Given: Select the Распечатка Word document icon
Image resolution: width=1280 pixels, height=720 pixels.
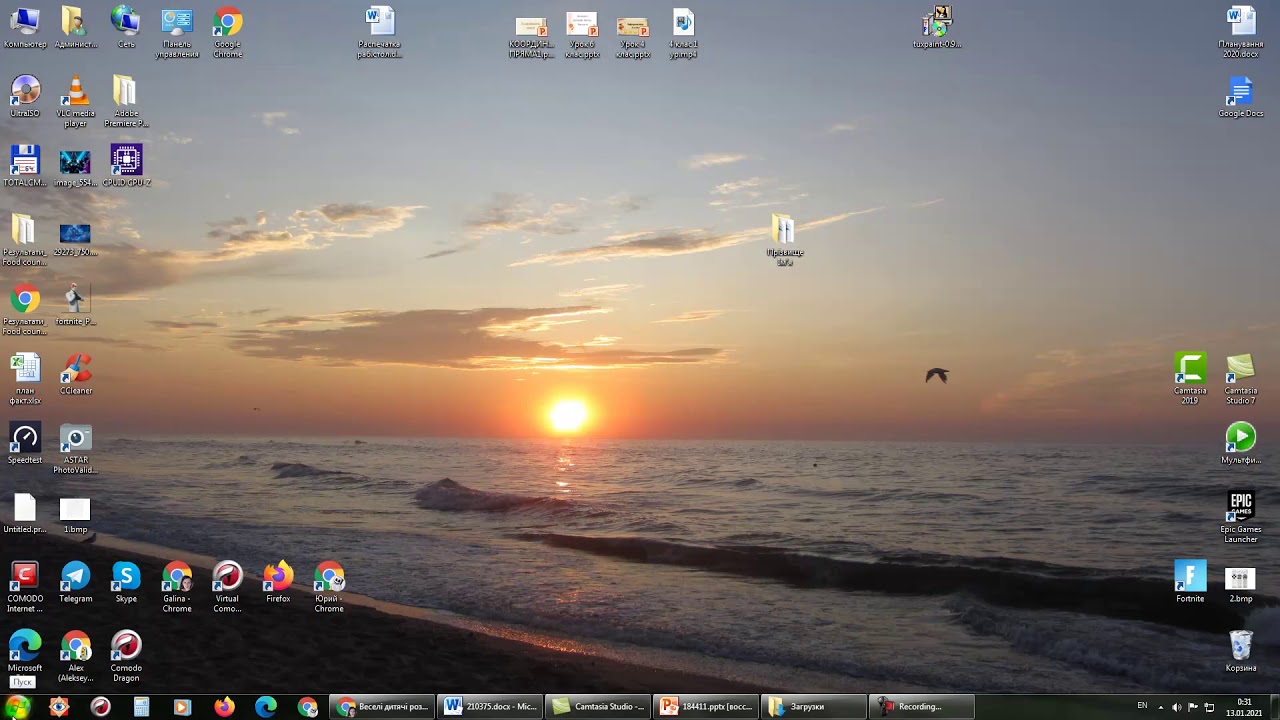Looking at the screenshot, I should pos(380,33).
